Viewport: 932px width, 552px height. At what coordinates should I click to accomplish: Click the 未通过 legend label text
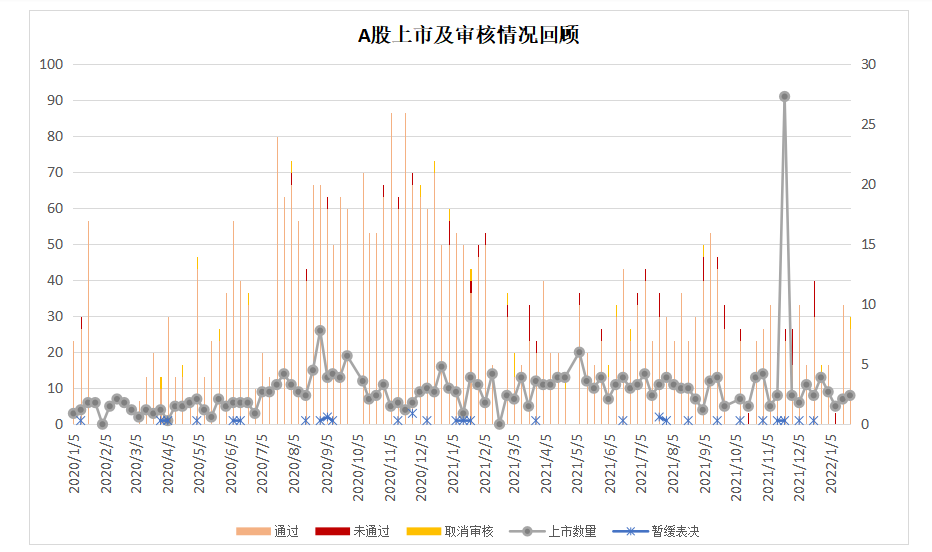(370, 531)
